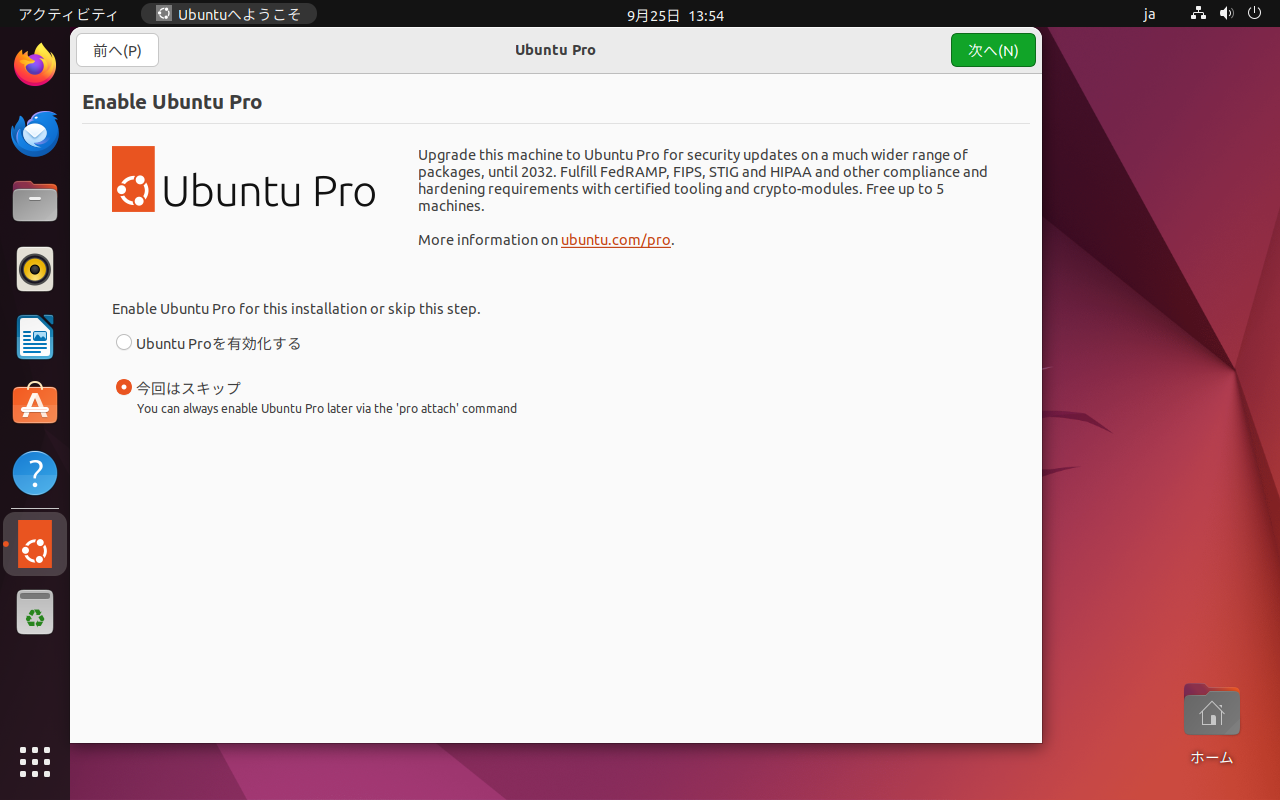Select the 'Ubuntu Proを有効化する' radio option
This screenshot has width=1280, height=800.
(124, 343)
